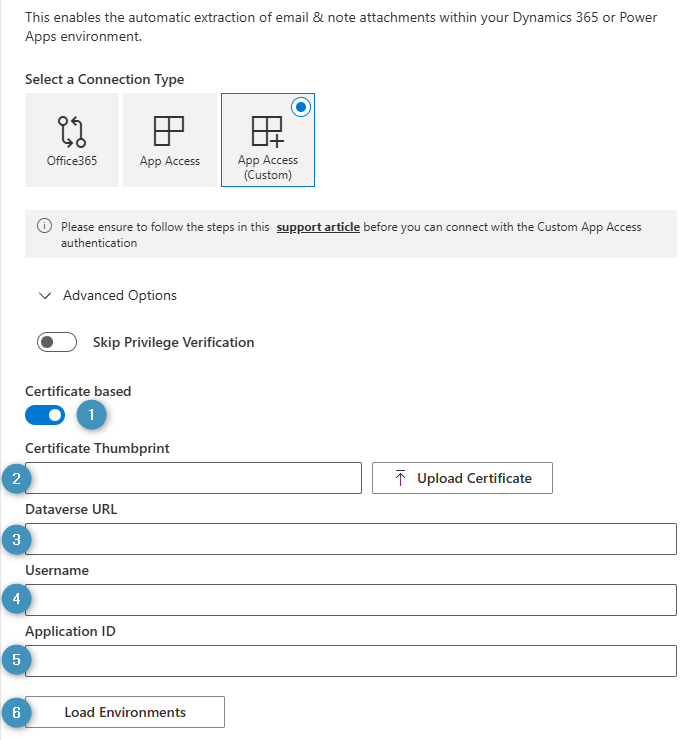Turn off the Certificate based toggle

click(x=45, y=414)
